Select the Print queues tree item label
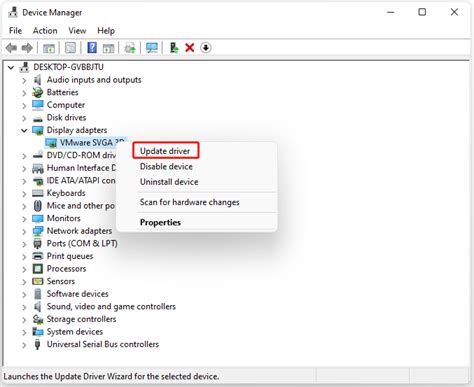The height and width of the screenshot is (387, 474). pyautogui.click(x=70, y=256)
